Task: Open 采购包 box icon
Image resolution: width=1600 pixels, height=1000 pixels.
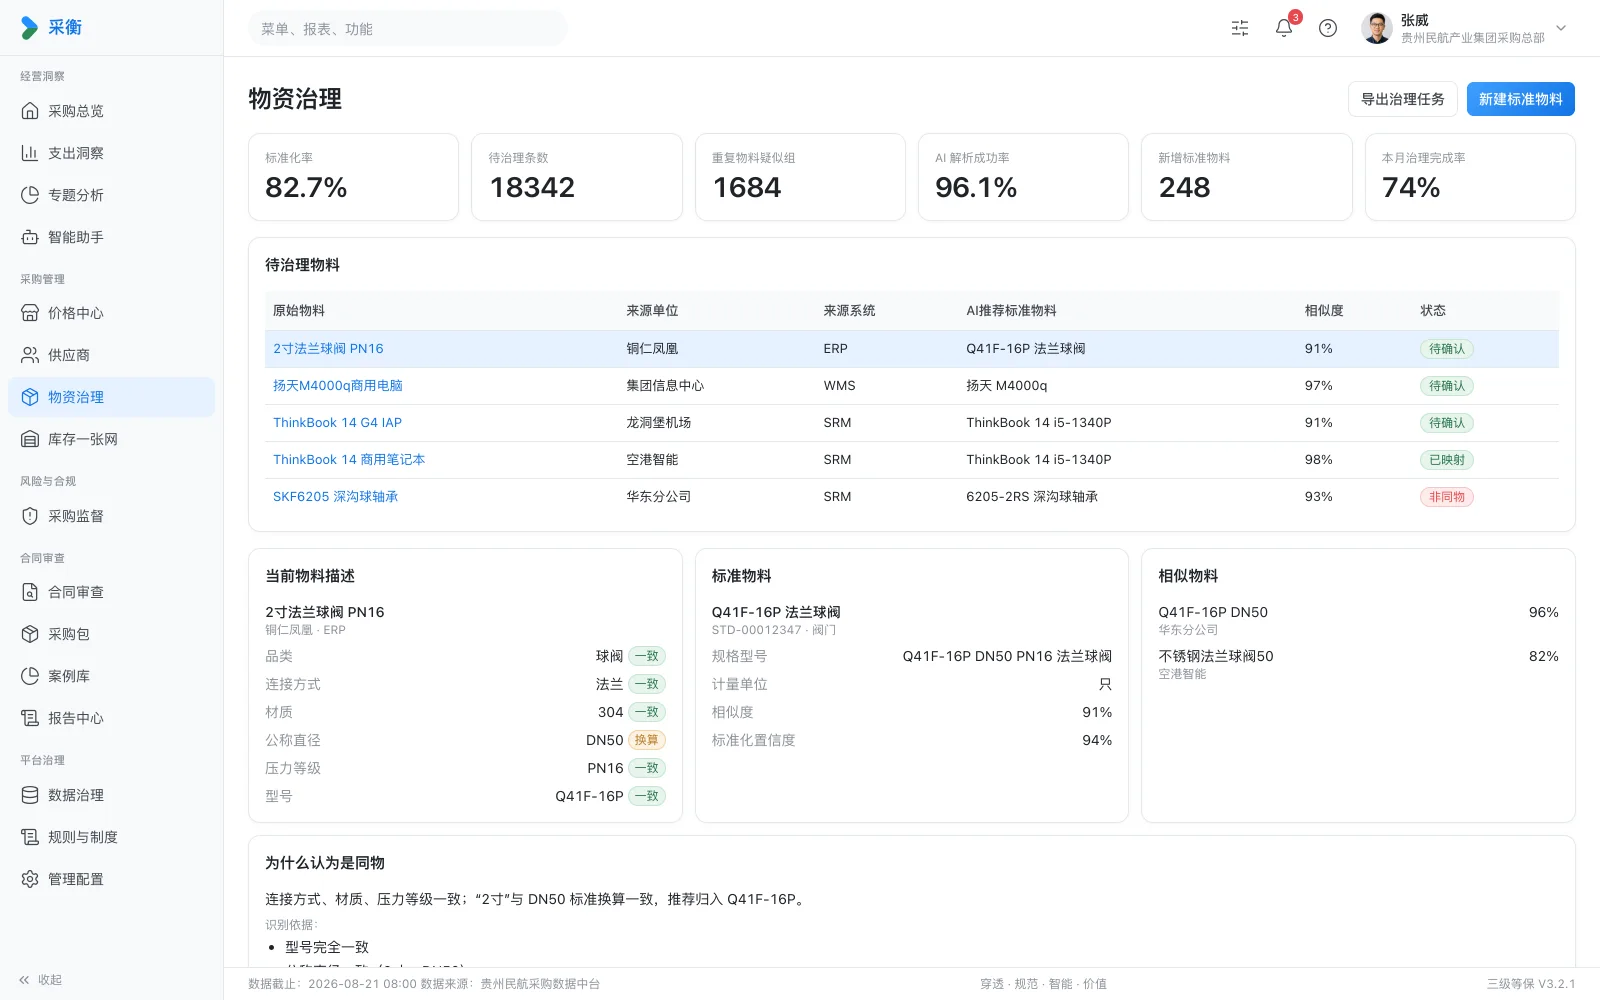Action: tap(30, 634)
